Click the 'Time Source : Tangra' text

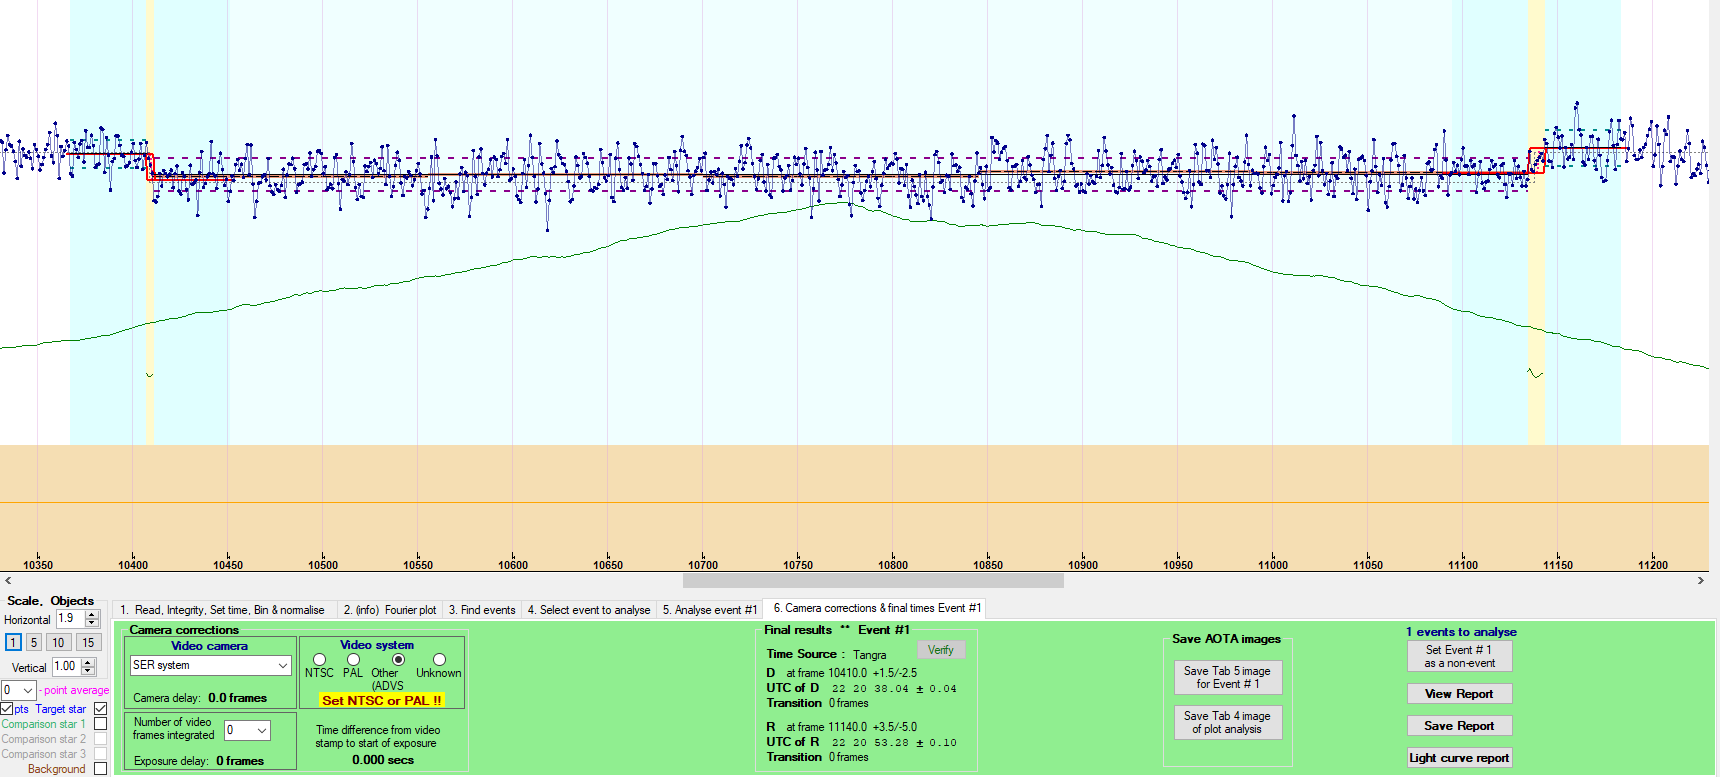tap(826, 654)
